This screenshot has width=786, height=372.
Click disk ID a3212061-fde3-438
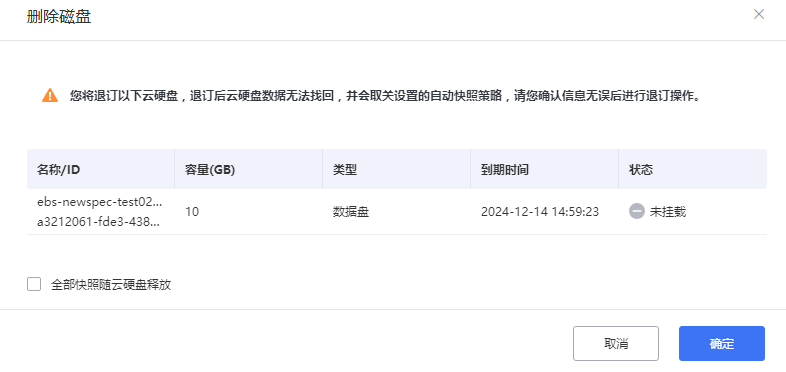tap(99, 223)
